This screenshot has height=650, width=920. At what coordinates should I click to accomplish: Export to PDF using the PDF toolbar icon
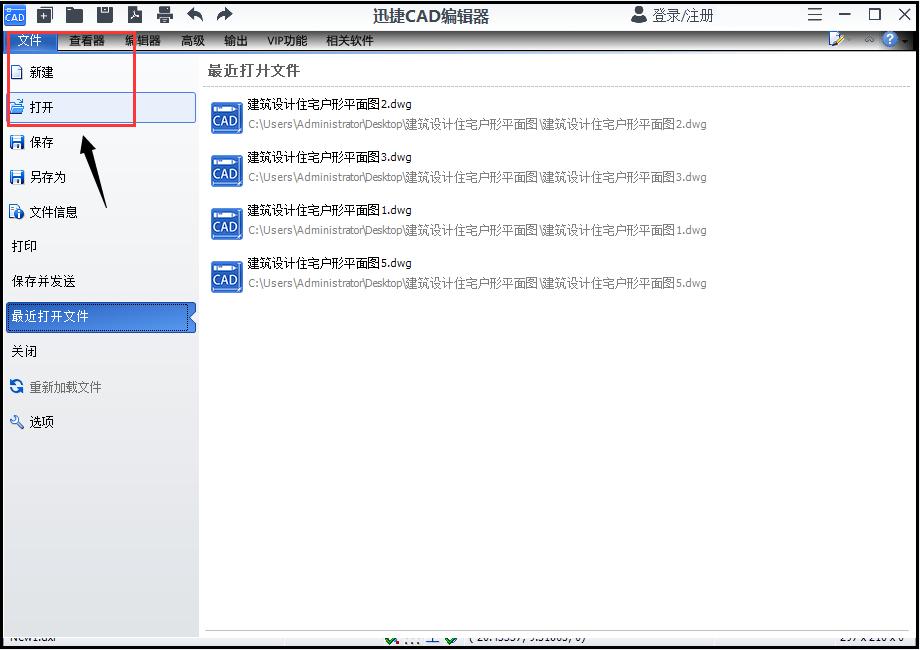pyautogui.click(x=134, y=14)
